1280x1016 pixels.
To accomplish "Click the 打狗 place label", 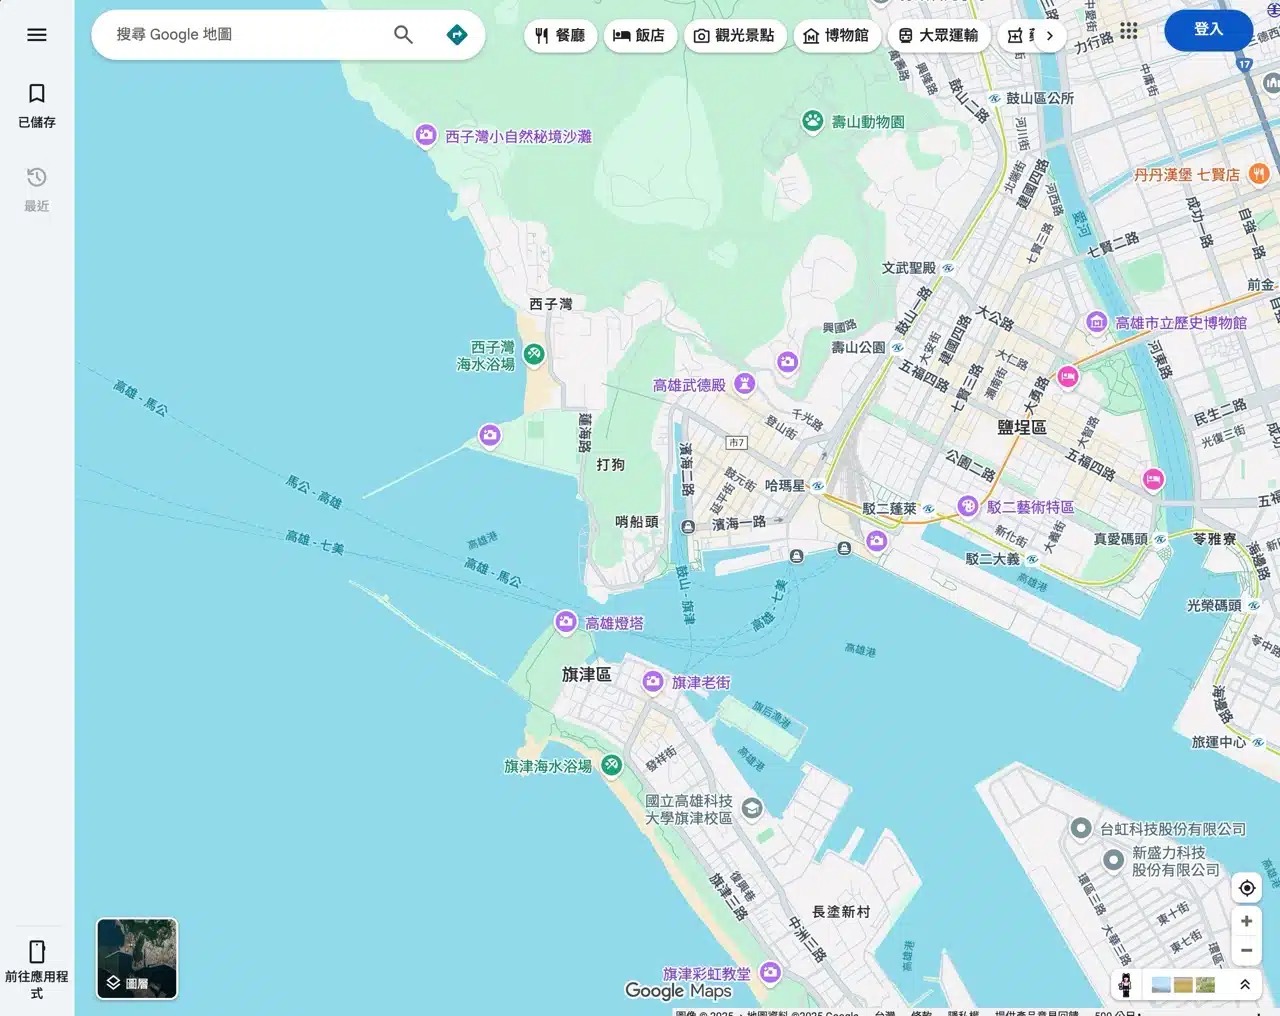I will [x=610, y=465].
